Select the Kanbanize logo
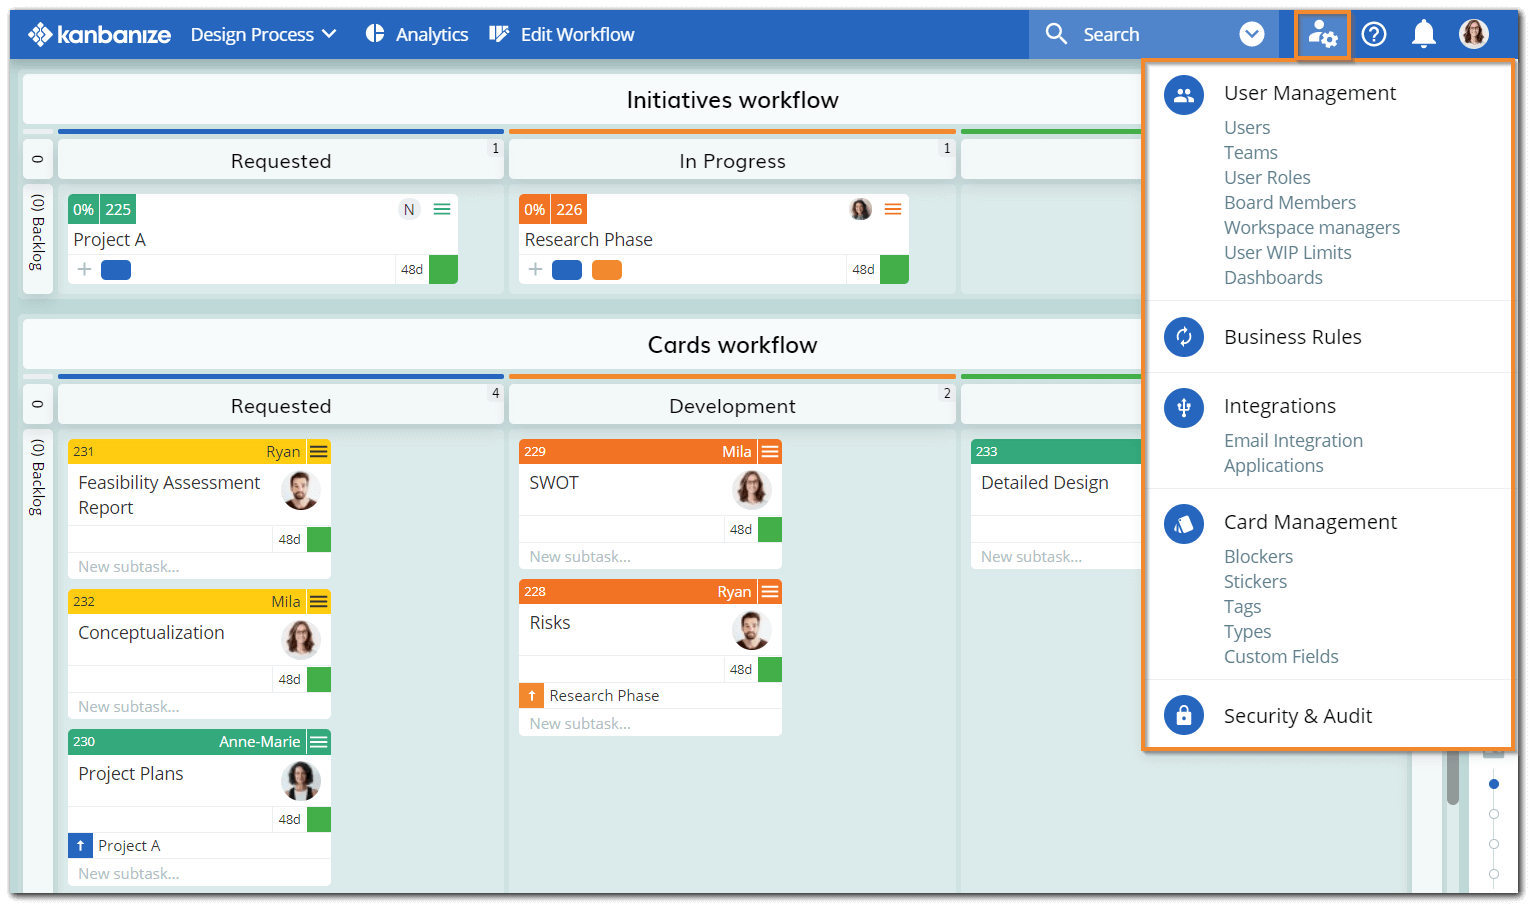Image resolution: width=1536 pixels, height=911 pixels. coord(99,33)
